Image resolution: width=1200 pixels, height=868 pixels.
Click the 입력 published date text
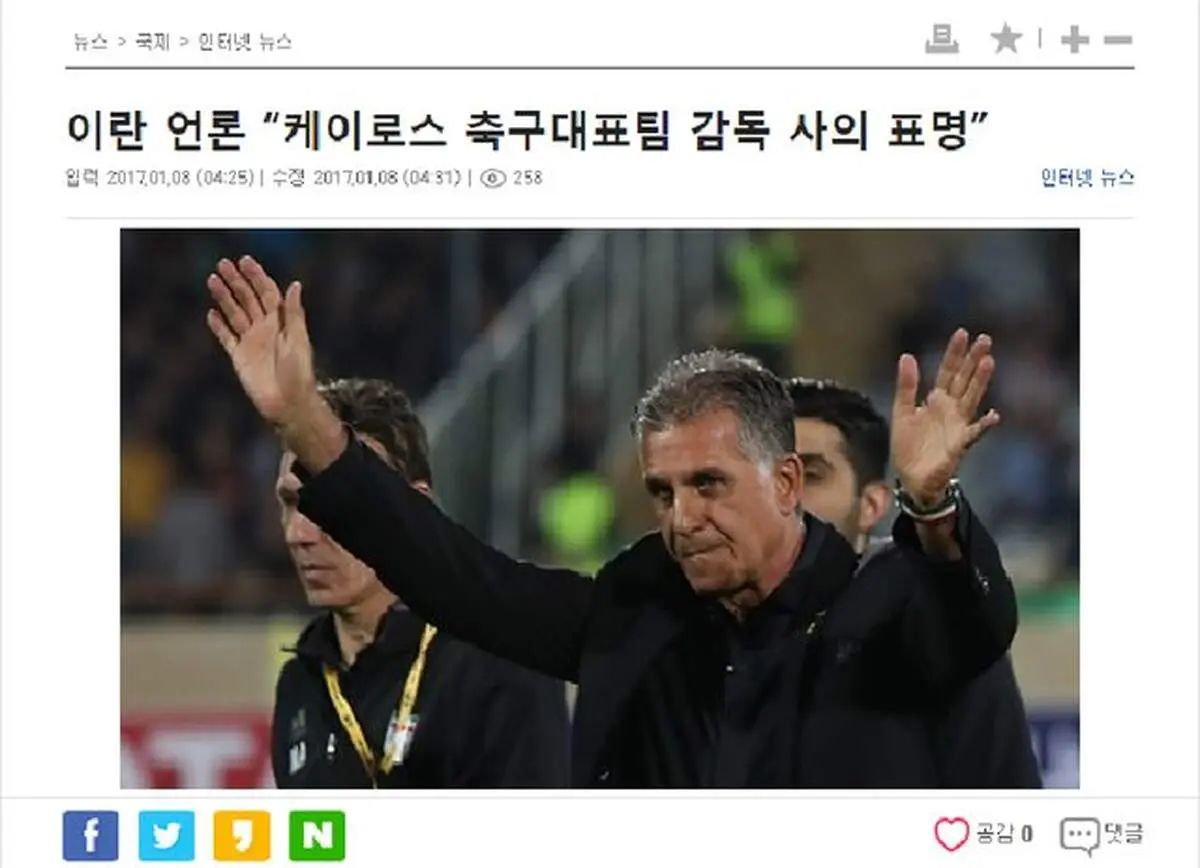pyautogui.click(x=160, y=178)
